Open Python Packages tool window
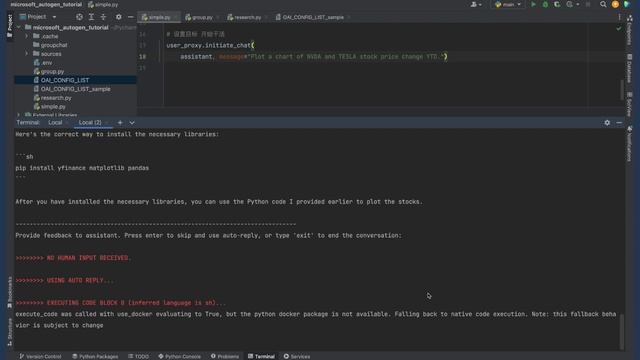Viewport: 640px width, 360px height. 95,356
